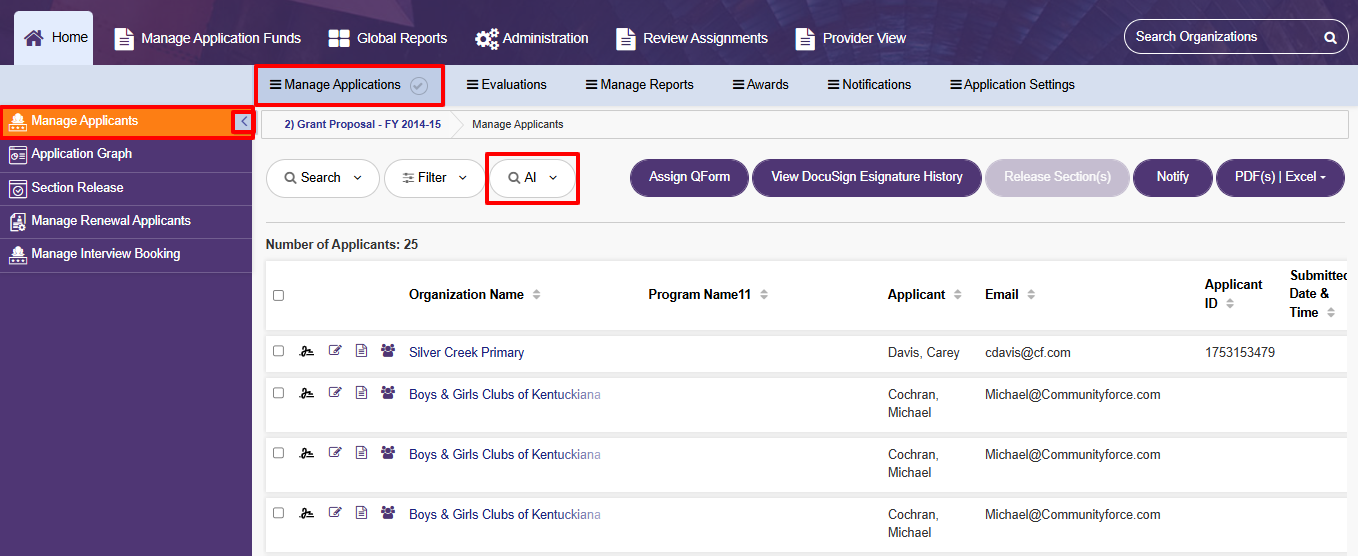Check the Silver Creek Primary row checkbox

[279, 351]
